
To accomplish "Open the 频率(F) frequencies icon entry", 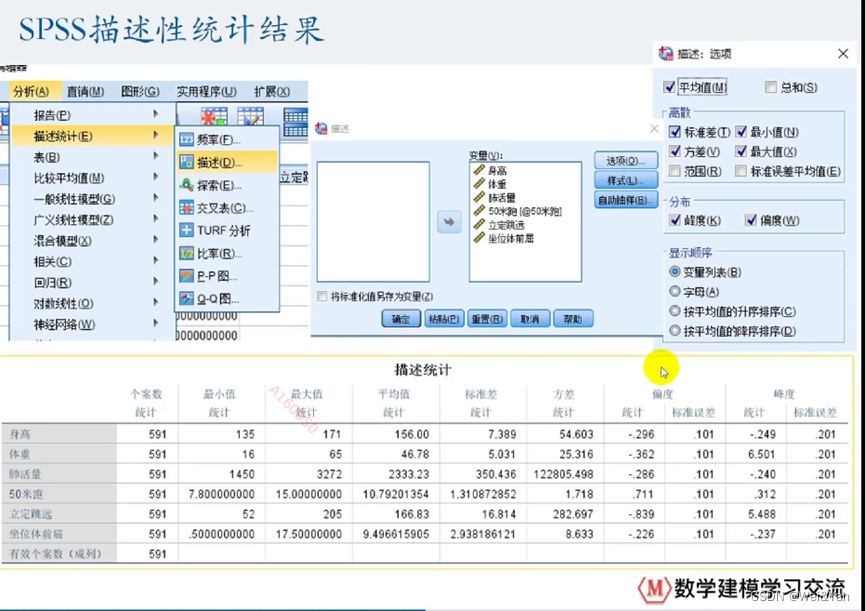I will click(x=186, y=140).
